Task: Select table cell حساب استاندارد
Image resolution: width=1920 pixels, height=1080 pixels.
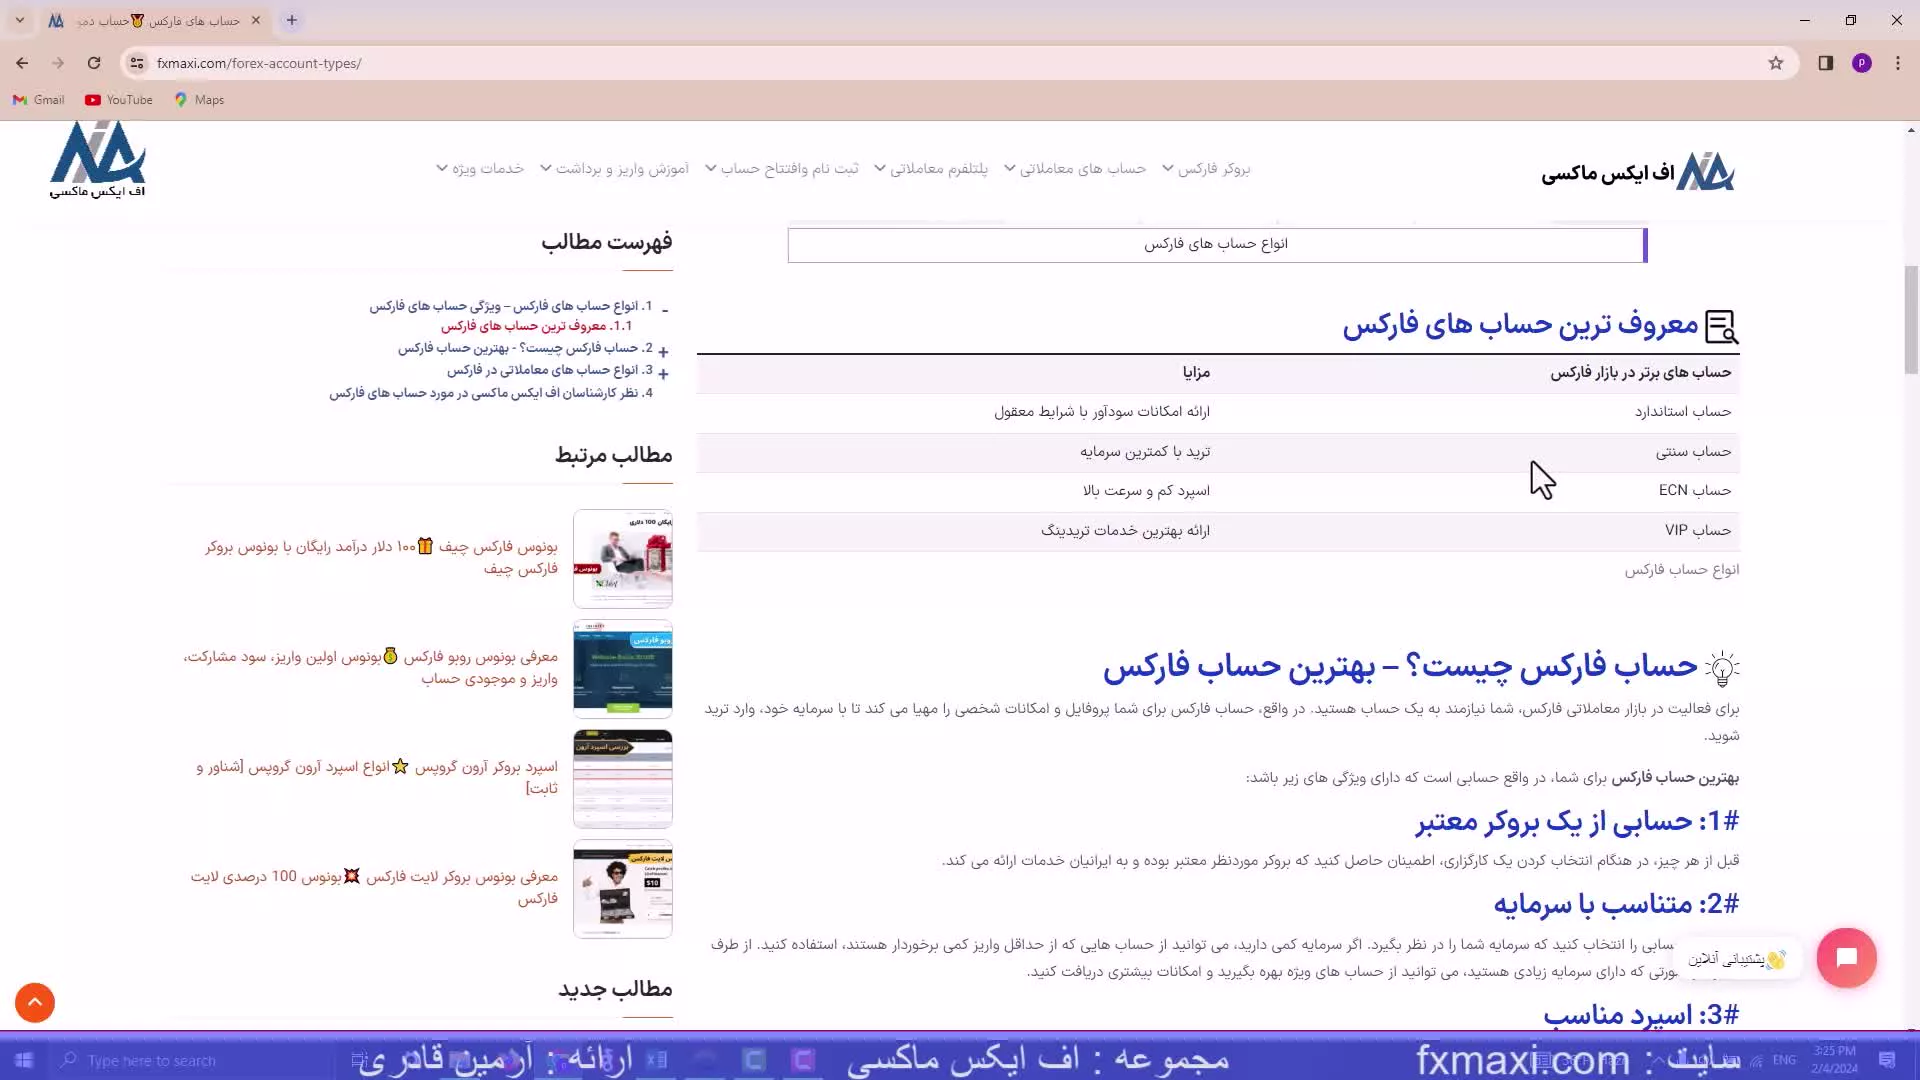Action: pos(1683,412)
